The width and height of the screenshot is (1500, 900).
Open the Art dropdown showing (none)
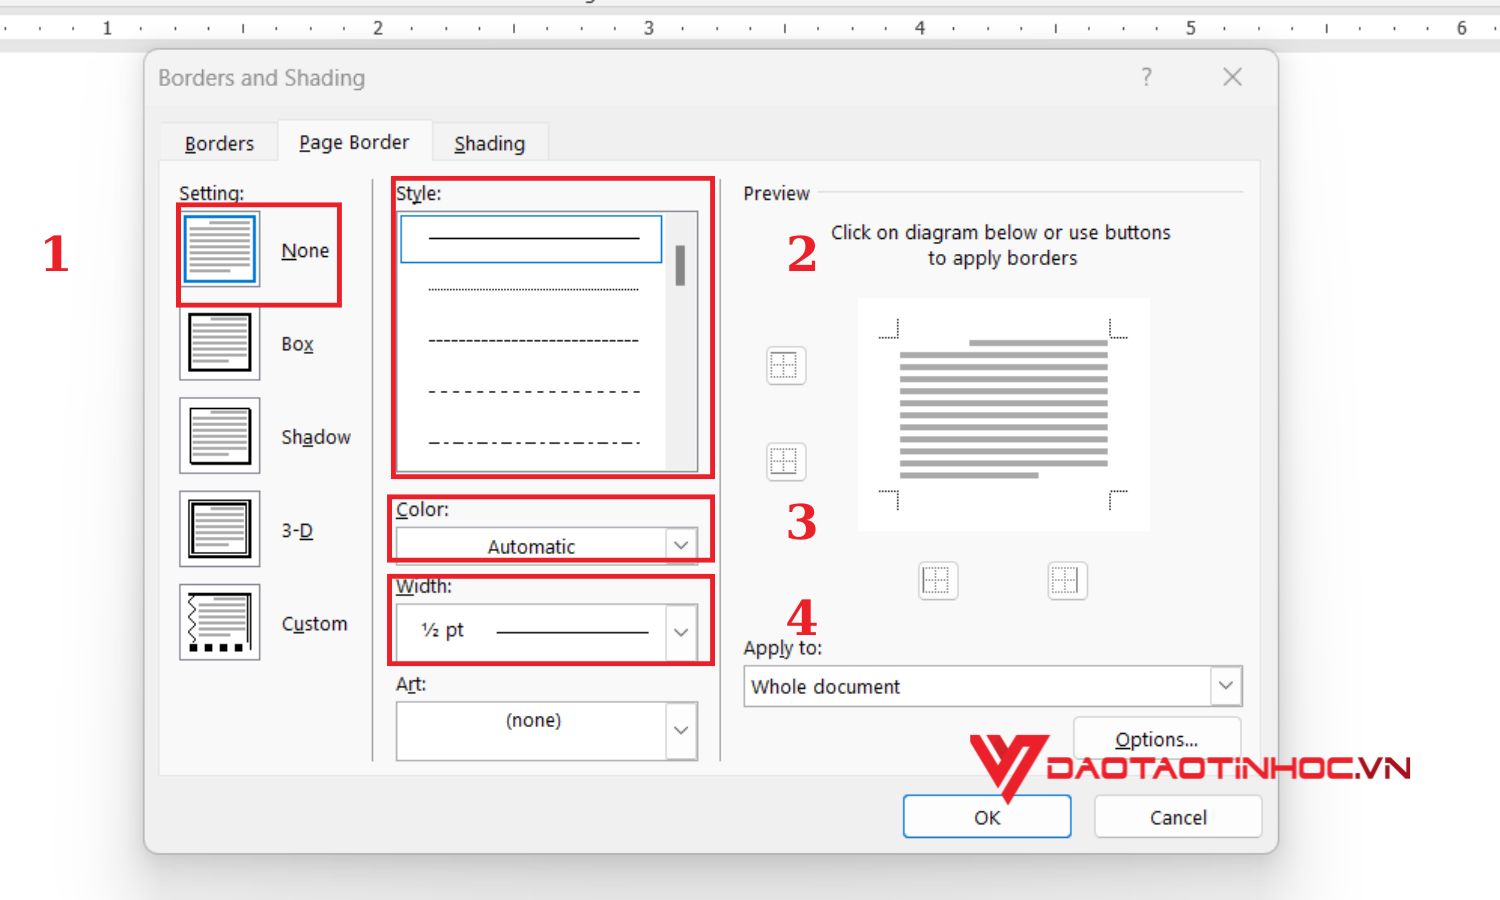[x=547, y=731]
